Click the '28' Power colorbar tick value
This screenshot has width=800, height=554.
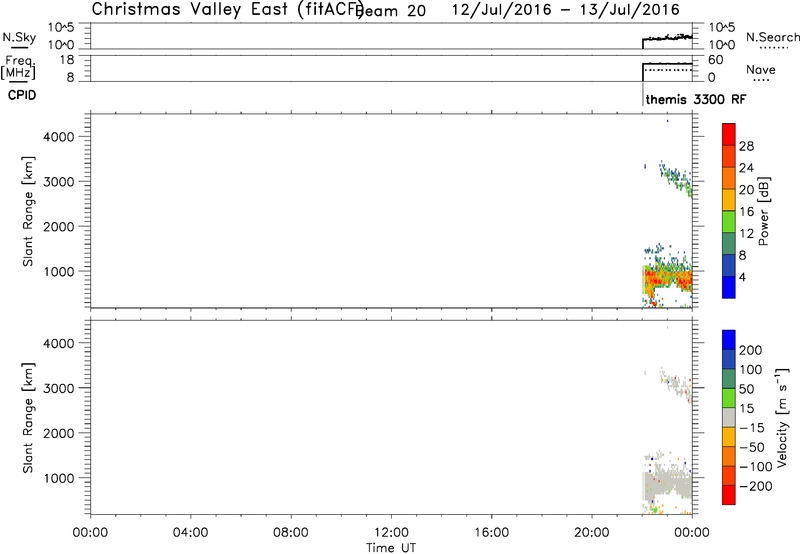[x=746, y=146]
